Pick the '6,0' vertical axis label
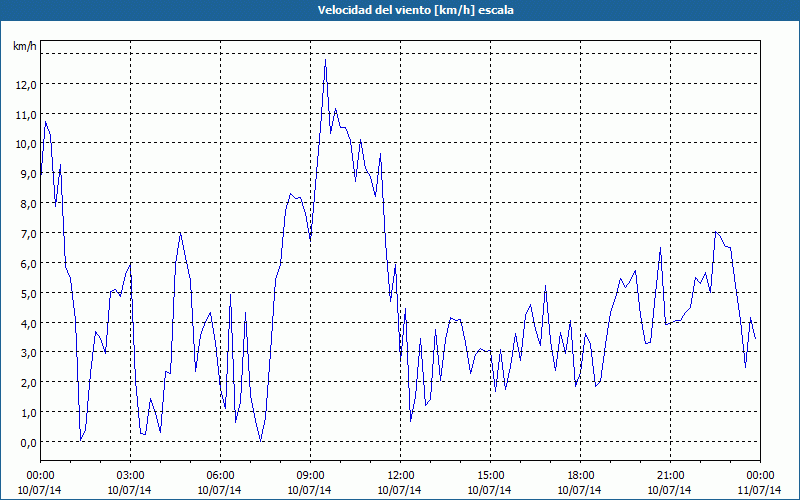 point(29,264)
